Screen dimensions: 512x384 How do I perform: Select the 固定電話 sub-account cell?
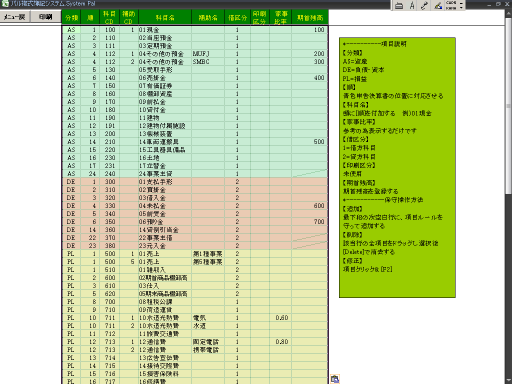coord(208,342)
